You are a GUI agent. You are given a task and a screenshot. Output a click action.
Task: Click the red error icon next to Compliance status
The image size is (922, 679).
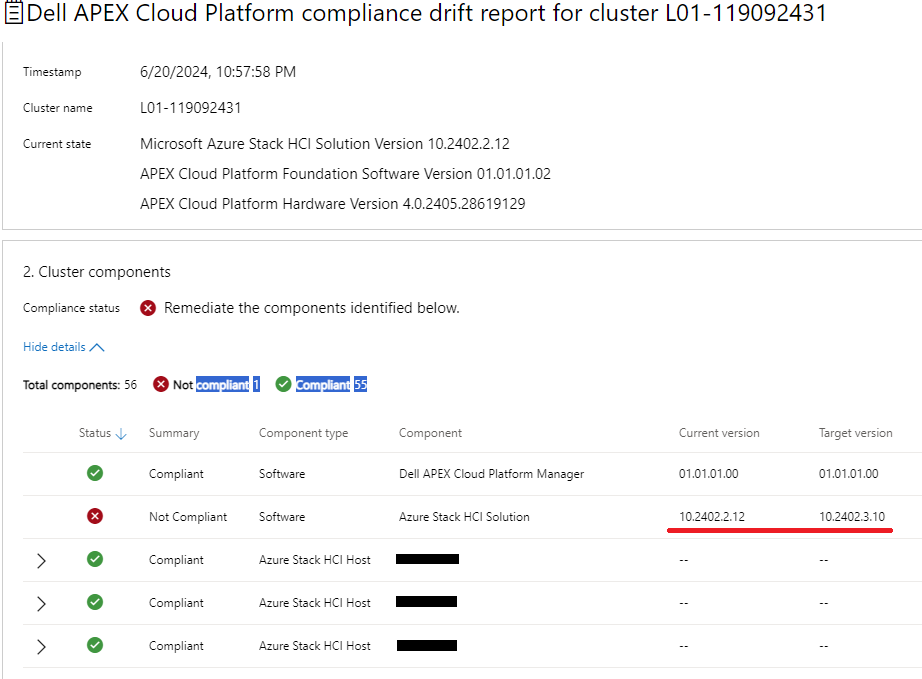point(148,308)
